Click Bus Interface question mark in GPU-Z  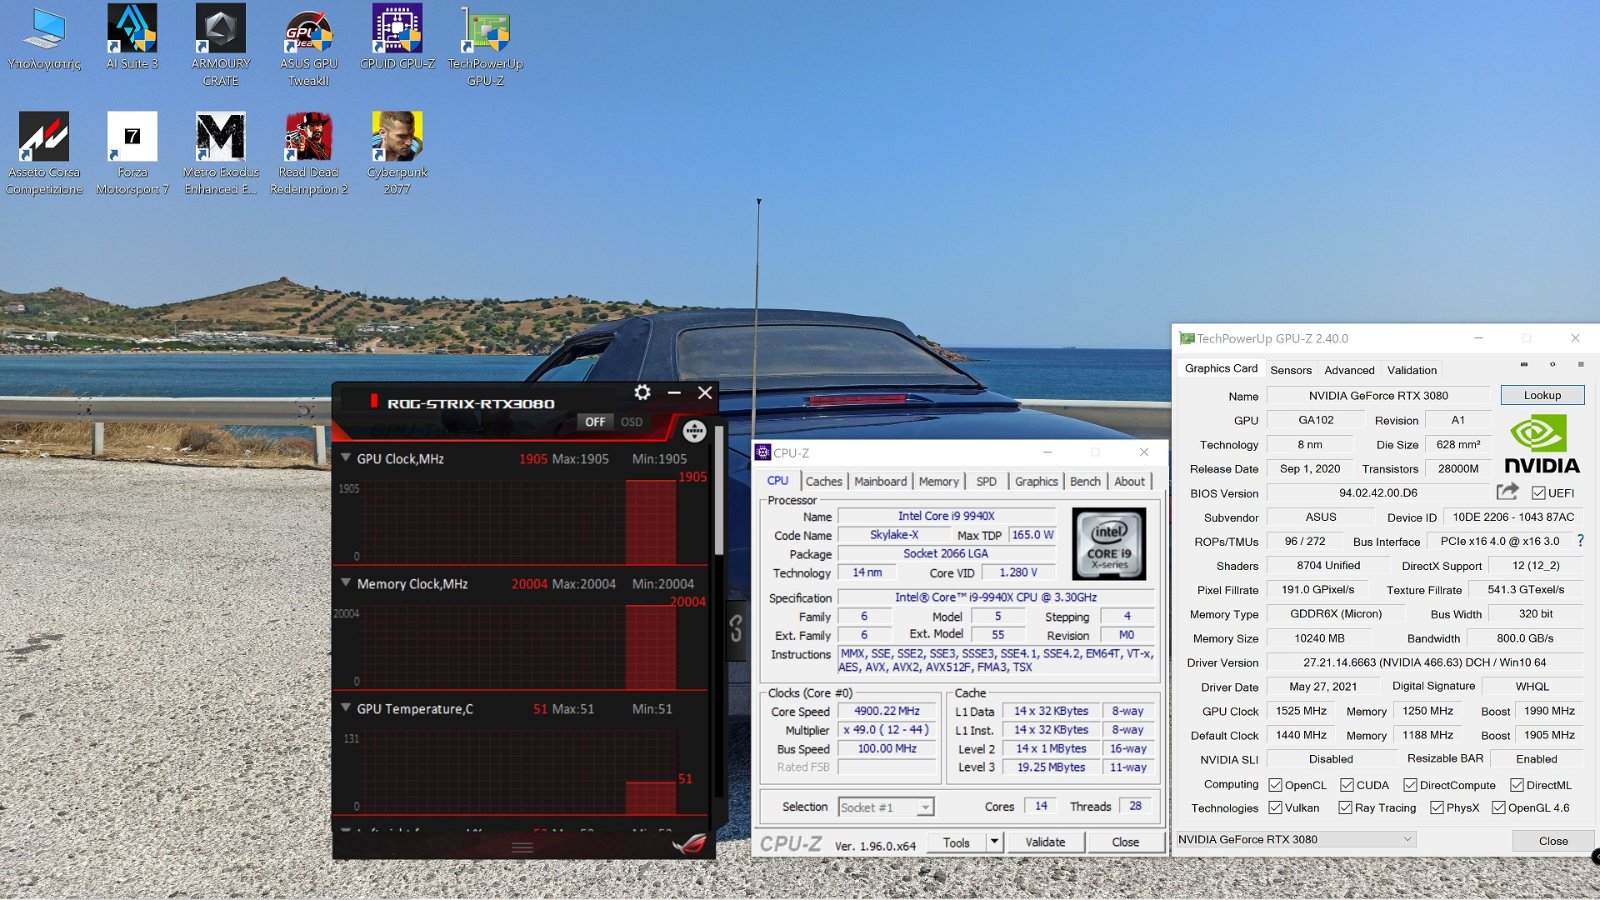[1580, 541]
